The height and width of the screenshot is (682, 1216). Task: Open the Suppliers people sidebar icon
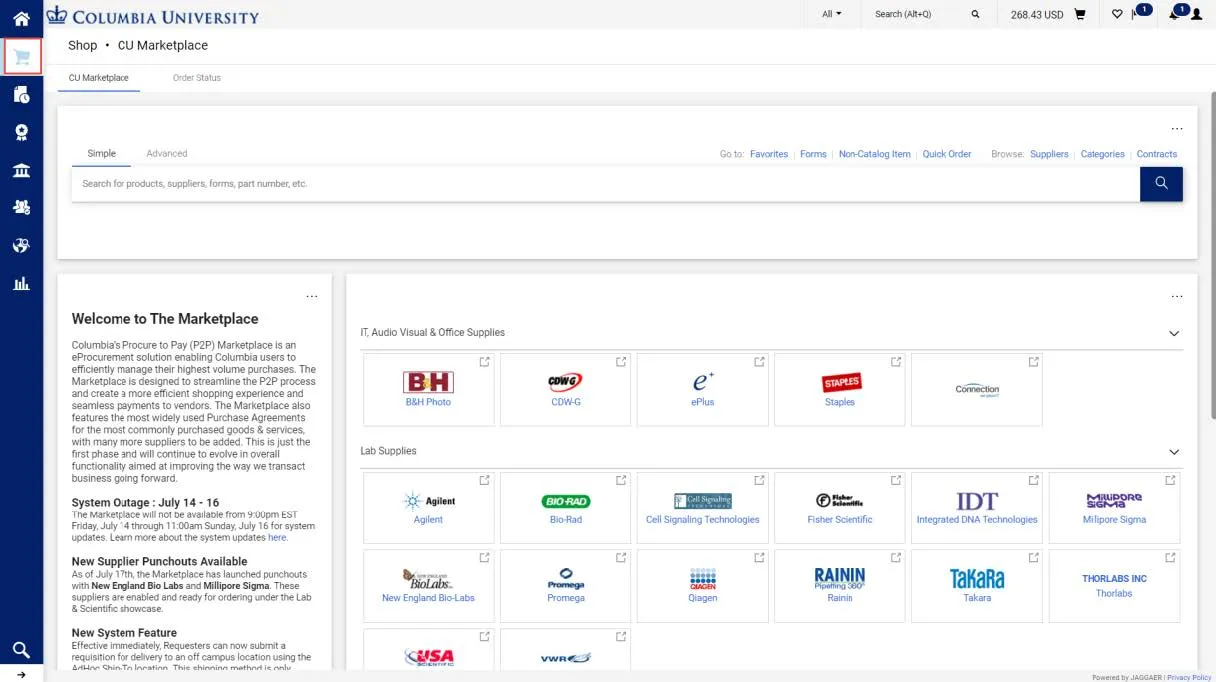(21, 208)
